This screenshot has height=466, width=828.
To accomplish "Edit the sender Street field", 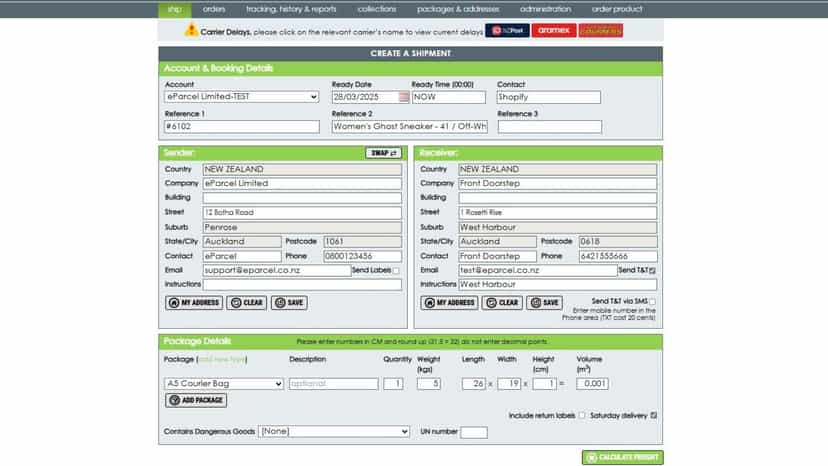I will pos(302,212).
